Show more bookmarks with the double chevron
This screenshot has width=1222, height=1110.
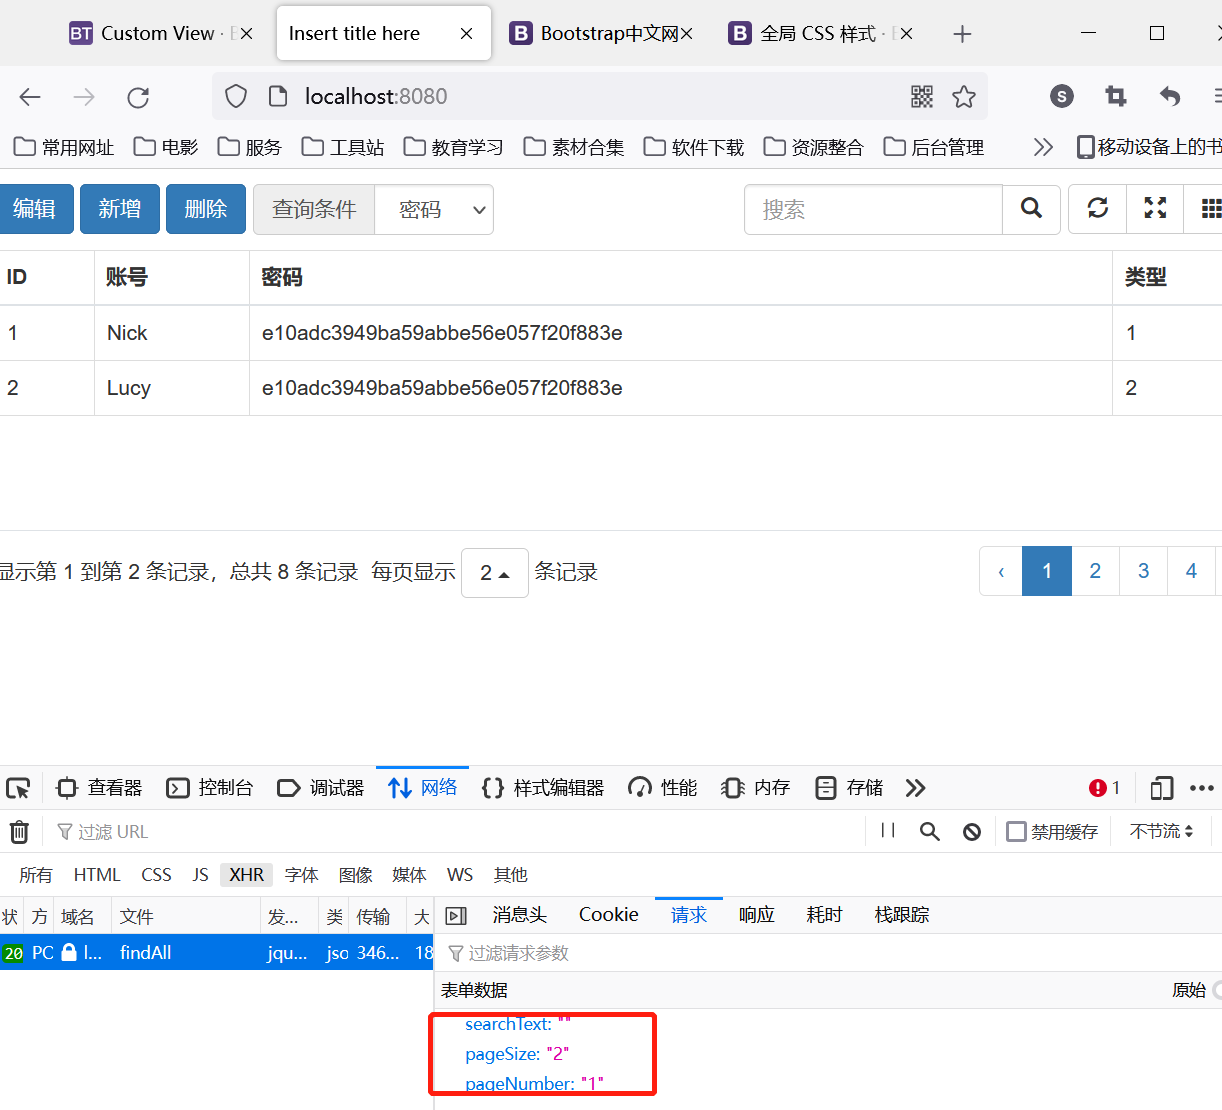[1043, 147]
